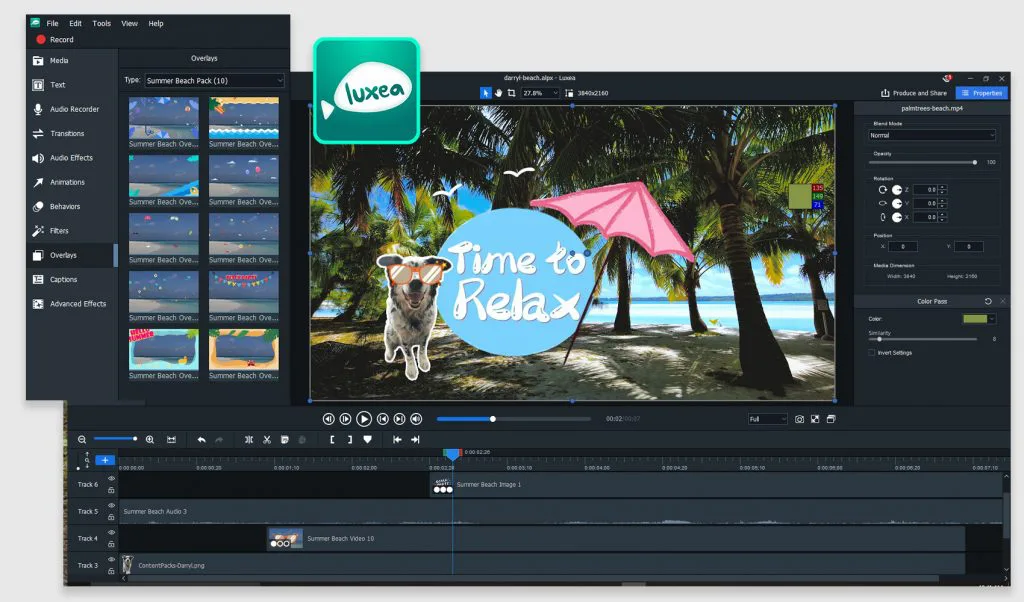1024x602 pixels.
Task: Select the crop tool above preview
Action: [511, 93]
